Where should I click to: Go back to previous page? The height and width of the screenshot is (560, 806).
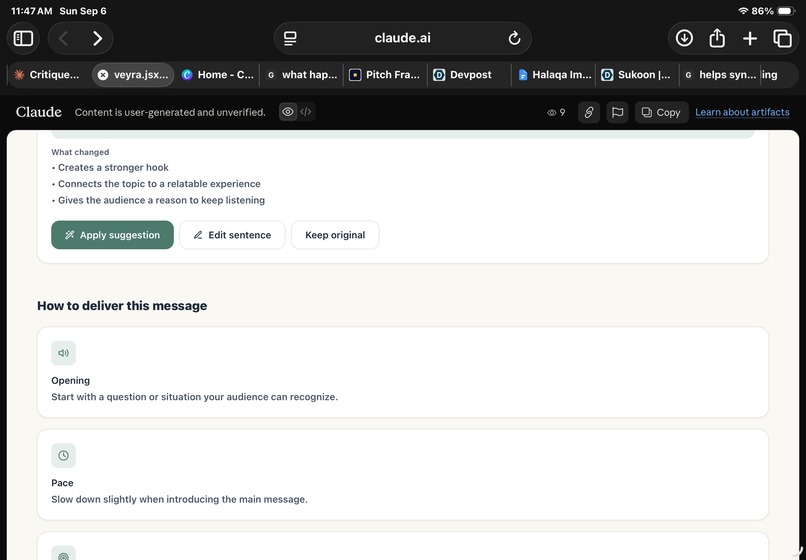(x=64, y=39)
